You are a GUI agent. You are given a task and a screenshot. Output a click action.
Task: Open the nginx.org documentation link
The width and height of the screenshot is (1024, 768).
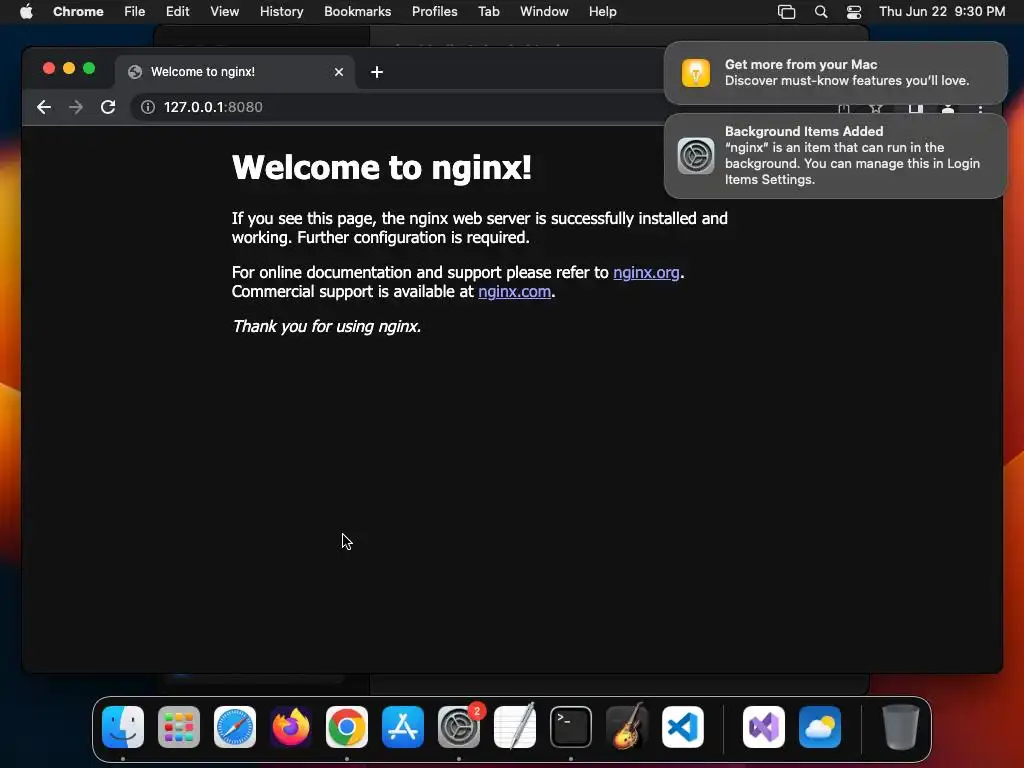coord(646,272)
